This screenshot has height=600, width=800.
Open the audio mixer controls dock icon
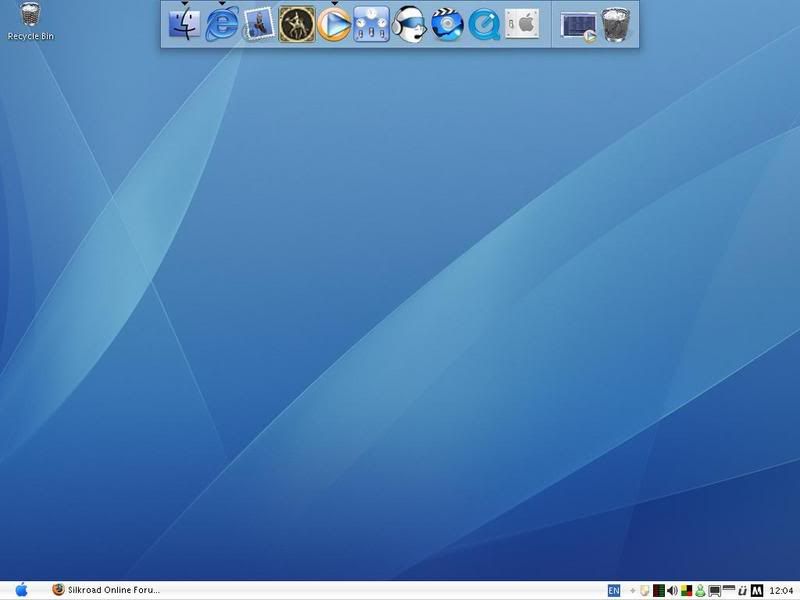pyautogui.click(x=371, y=24)
